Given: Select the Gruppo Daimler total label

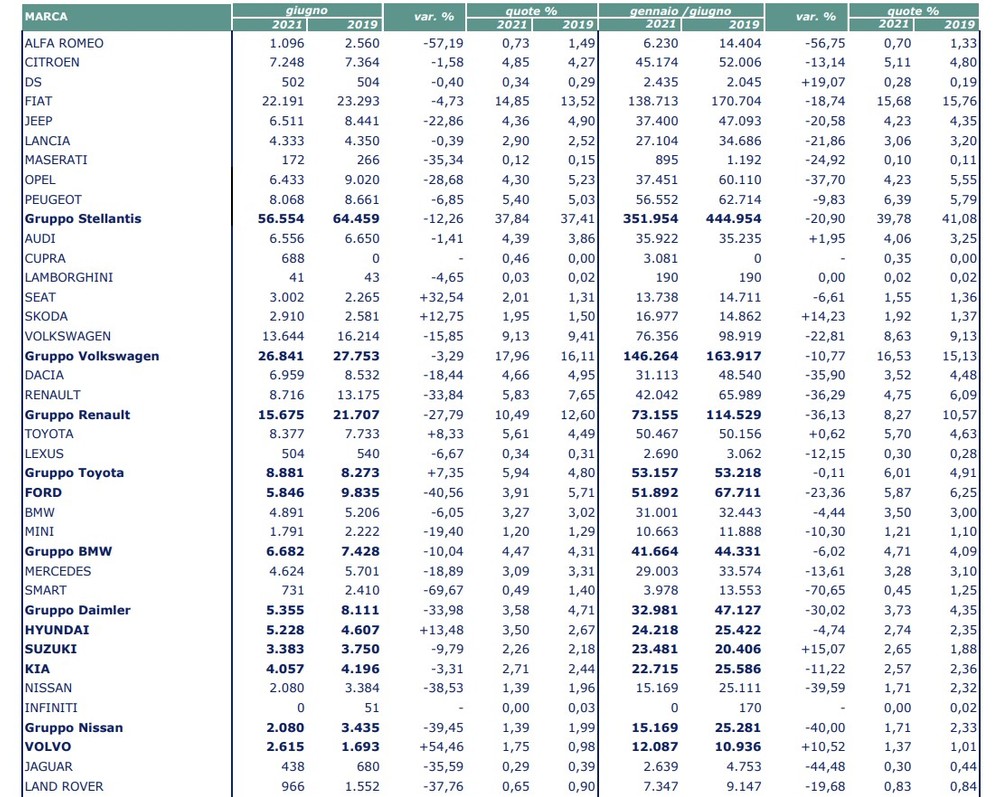Looking at the screenshot, I should [77, 610].
